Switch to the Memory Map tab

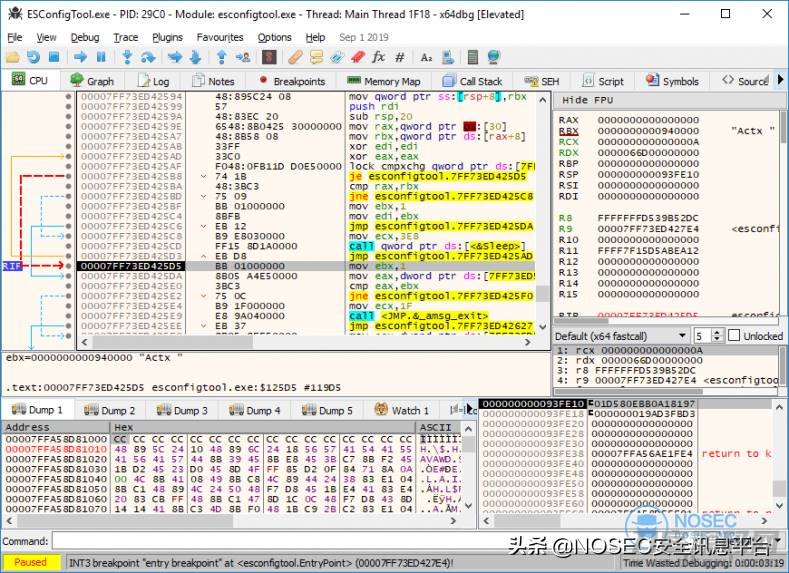[384, 81]
